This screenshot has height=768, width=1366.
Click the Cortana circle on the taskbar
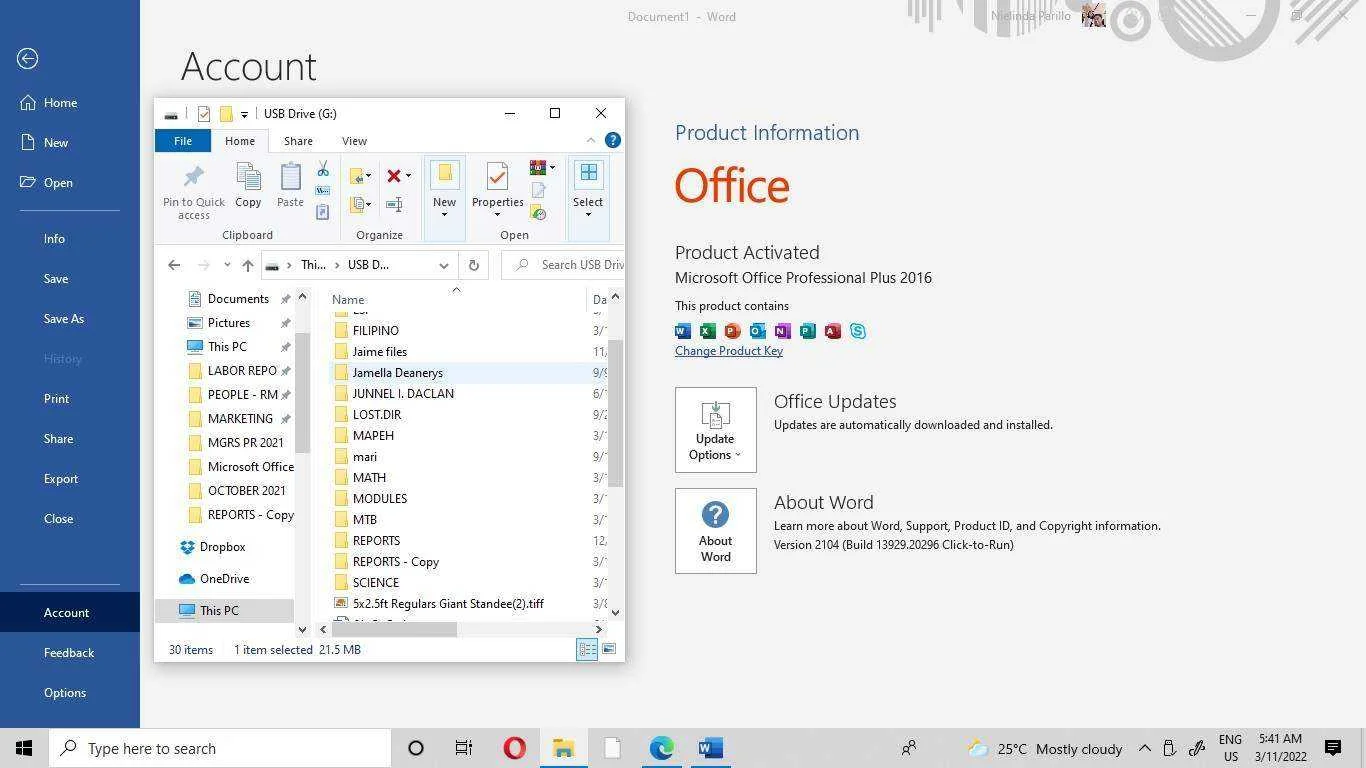tap(416, 748)
